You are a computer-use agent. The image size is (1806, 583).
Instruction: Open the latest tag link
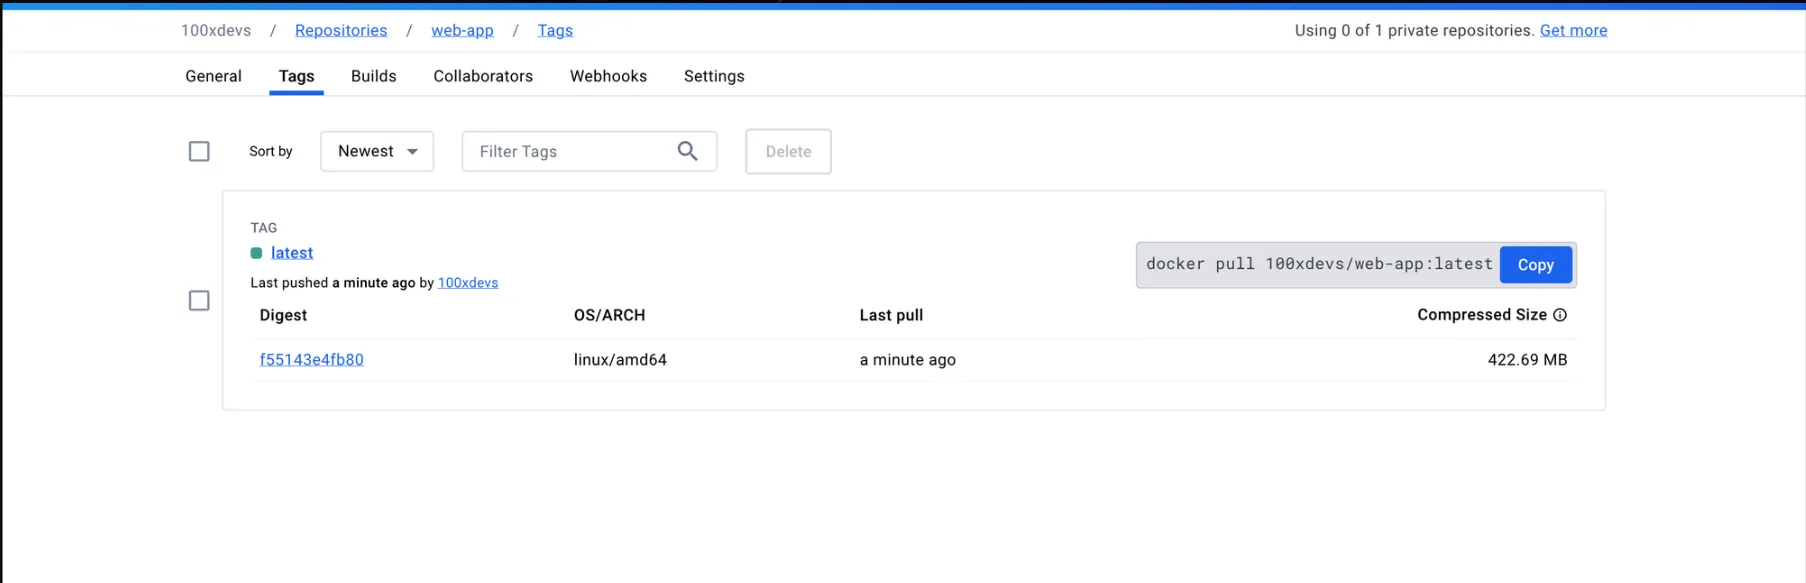[x=292, y=253]
